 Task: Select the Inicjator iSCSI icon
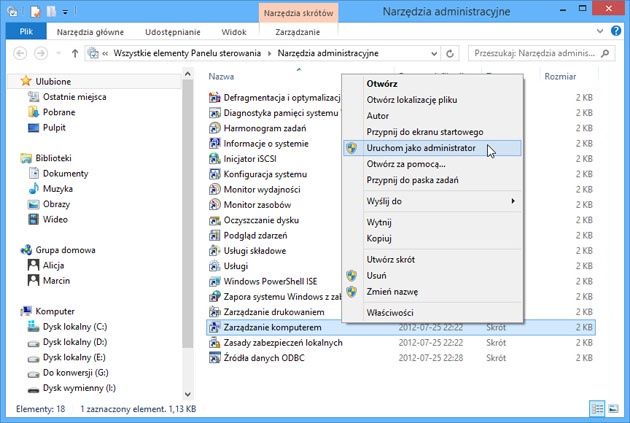(215, 159)
